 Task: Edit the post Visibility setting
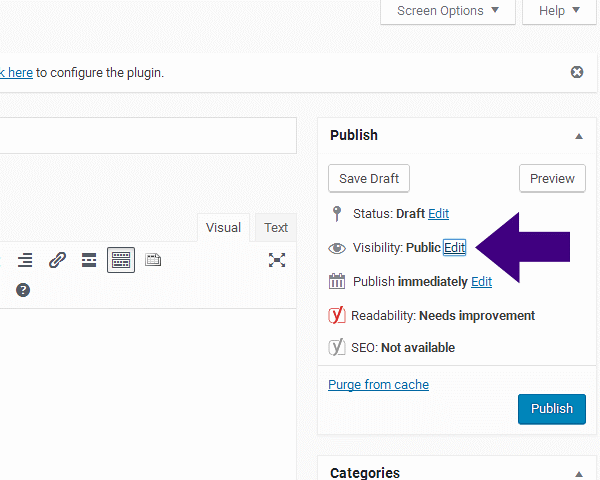click(455, 247)
